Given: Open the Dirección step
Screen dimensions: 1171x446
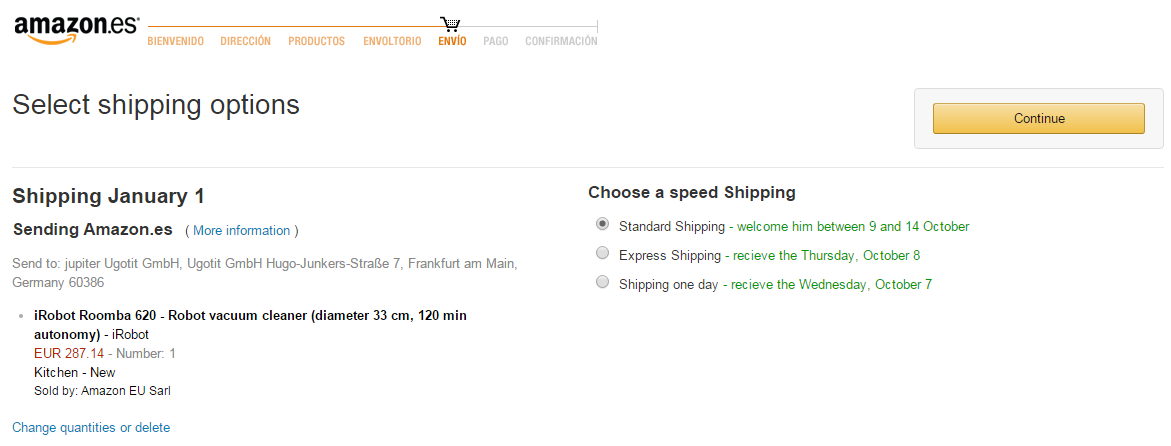Looking at the screenshot, I should coord(246,42).
